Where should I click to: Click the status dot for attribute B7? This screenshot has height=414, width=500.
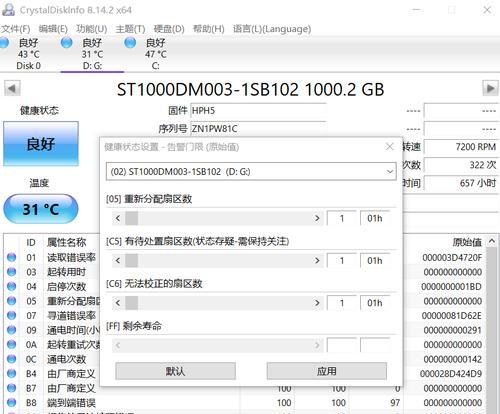coord(11,388)
